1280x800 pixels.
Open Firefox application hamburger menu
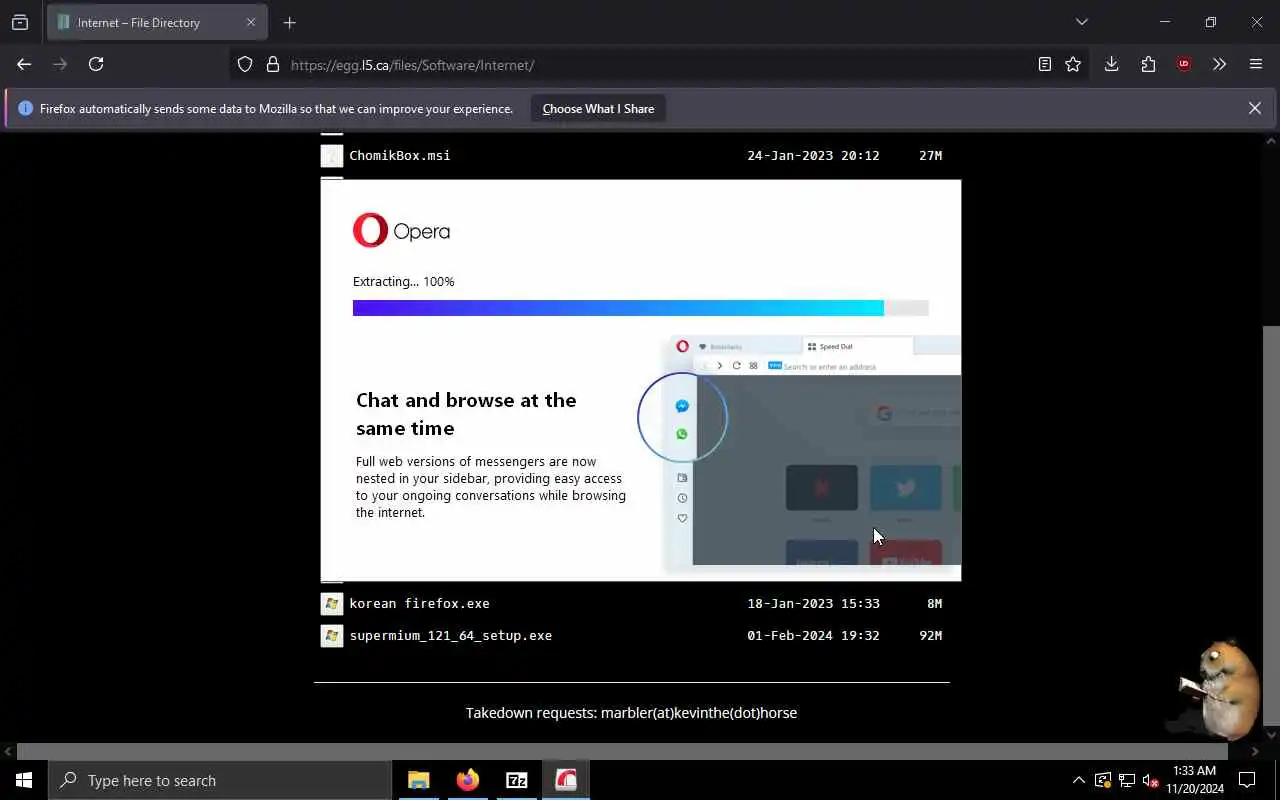point(1256,64)
